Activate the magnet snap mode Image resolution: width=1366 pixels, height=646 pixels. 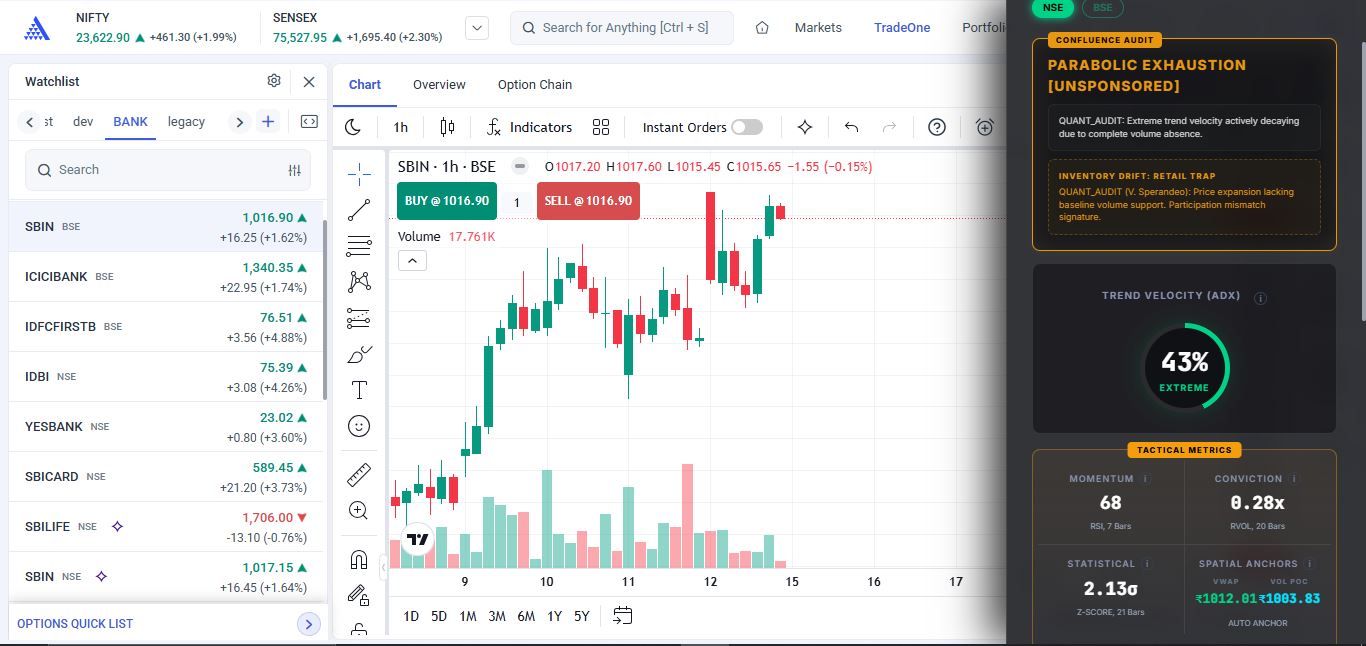(359, 559)
